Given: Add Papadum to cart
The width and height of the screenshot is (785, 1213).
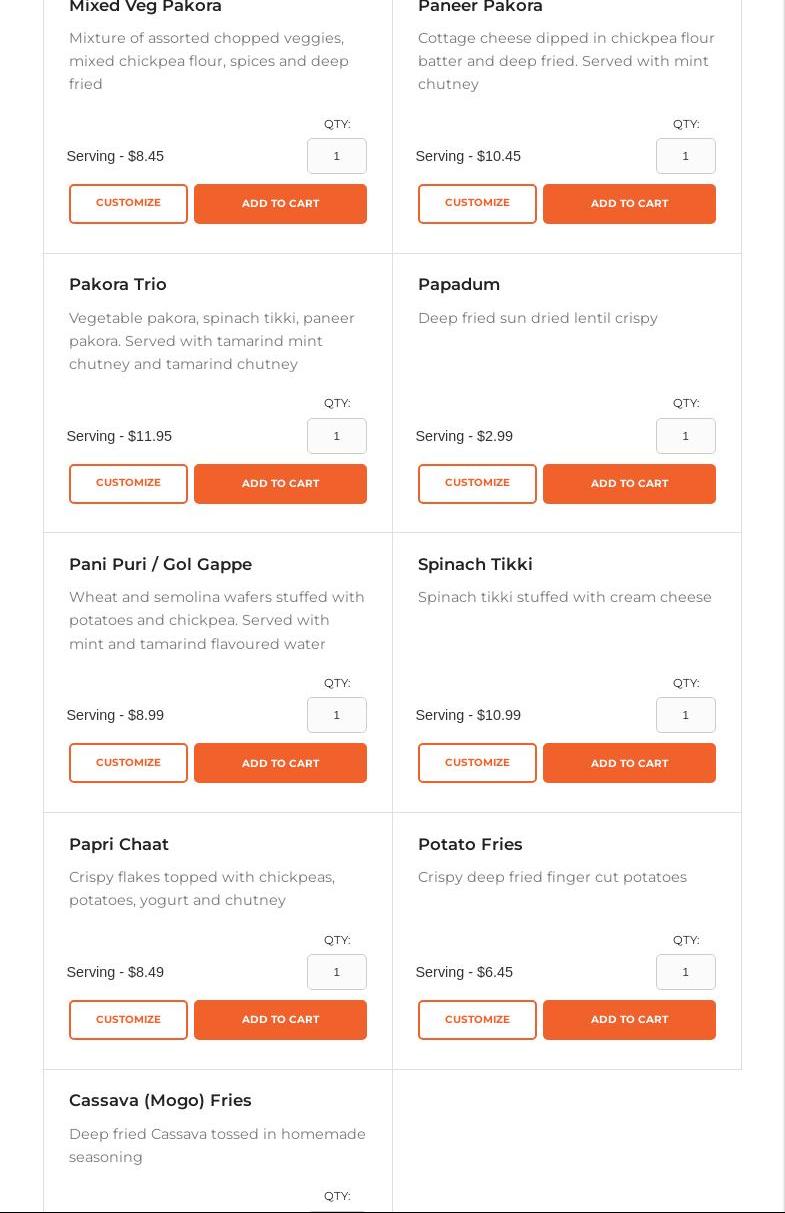Looking at the screenshot, I should pyautogui.click(x=629, y=484).
